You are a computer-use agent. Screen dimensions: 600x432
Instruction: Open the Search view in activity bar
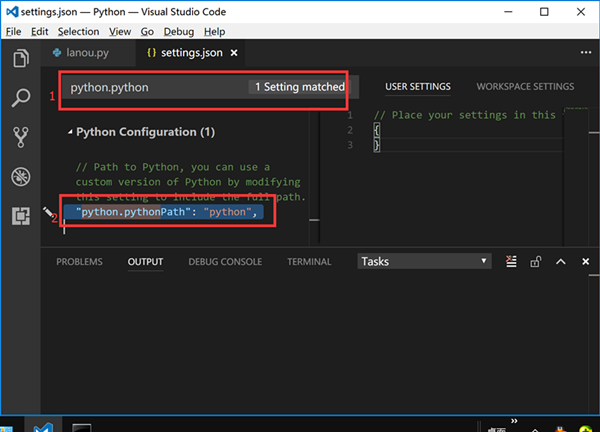coord(20,98)
